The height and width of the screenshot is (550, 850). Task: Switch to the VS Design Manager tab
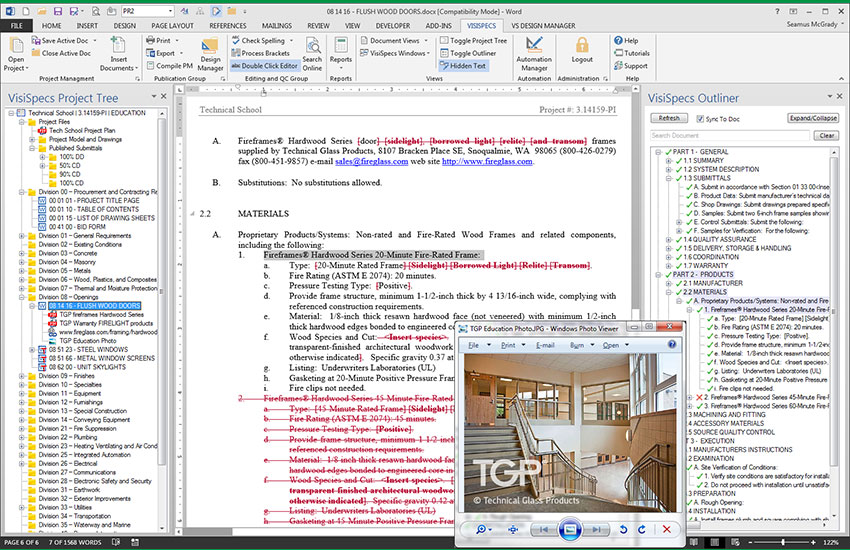[541, 23]
